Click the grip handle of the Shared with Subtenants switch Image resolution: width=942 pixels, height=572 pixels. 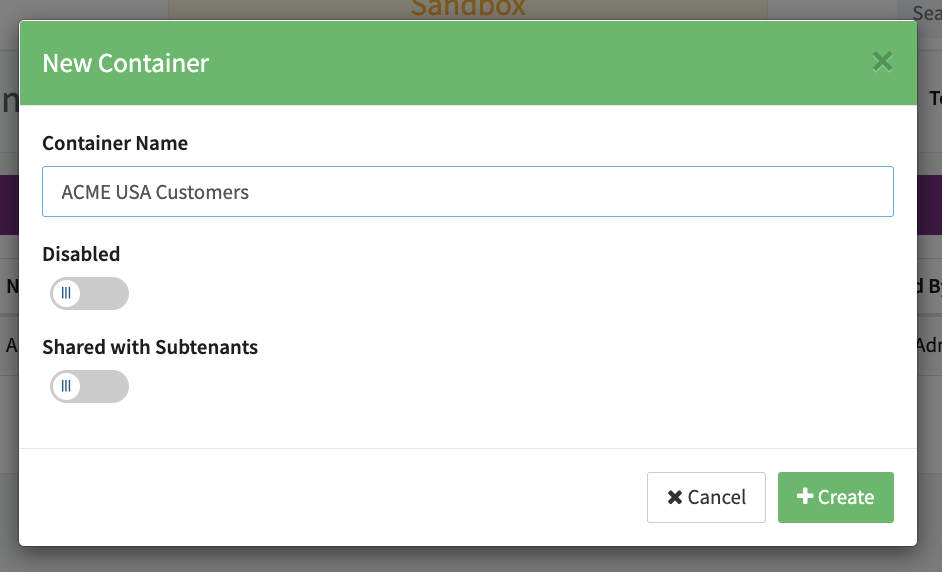click(66, 386)
